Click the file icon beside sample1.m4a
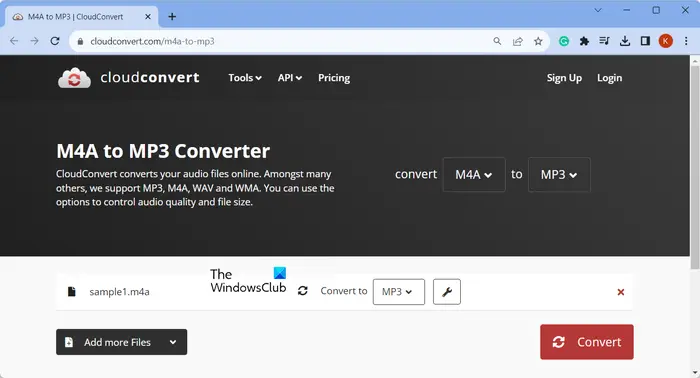The height and width of the screenshot is (378, 700). click(71, 292)
